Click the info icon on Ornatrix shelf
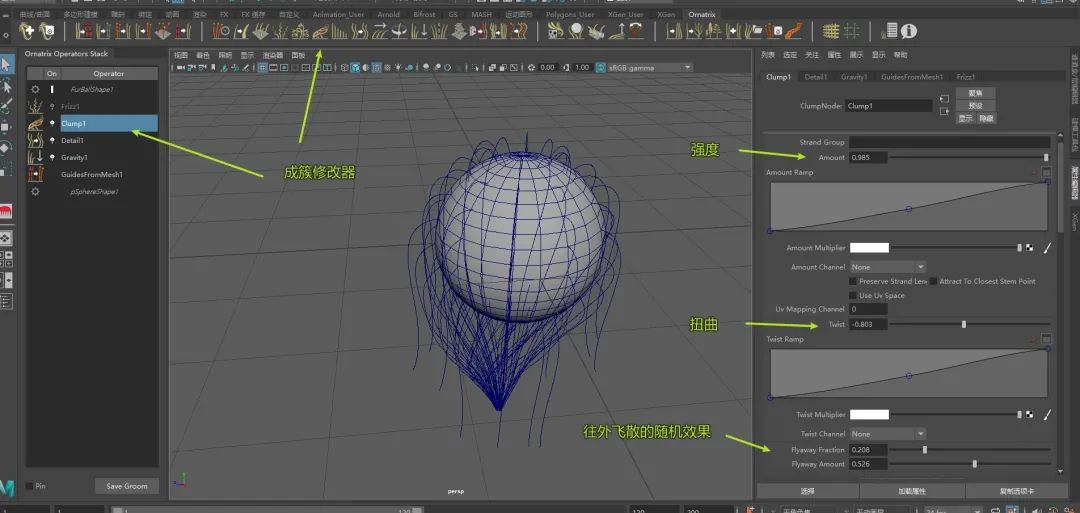Viewport: 1080px width, 513px height. 910,32
